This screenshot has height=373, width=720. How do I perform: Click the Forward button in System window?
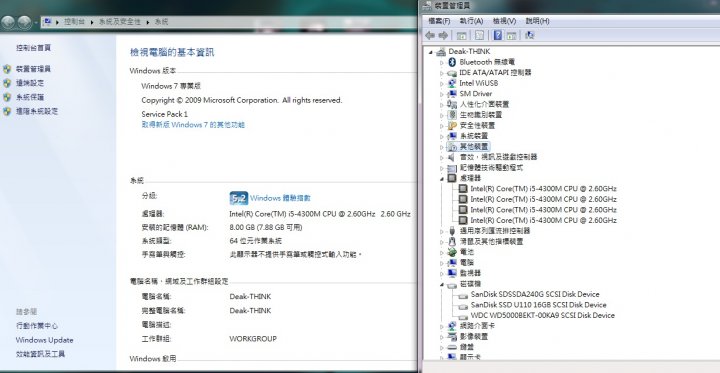(x=24, y=22)
